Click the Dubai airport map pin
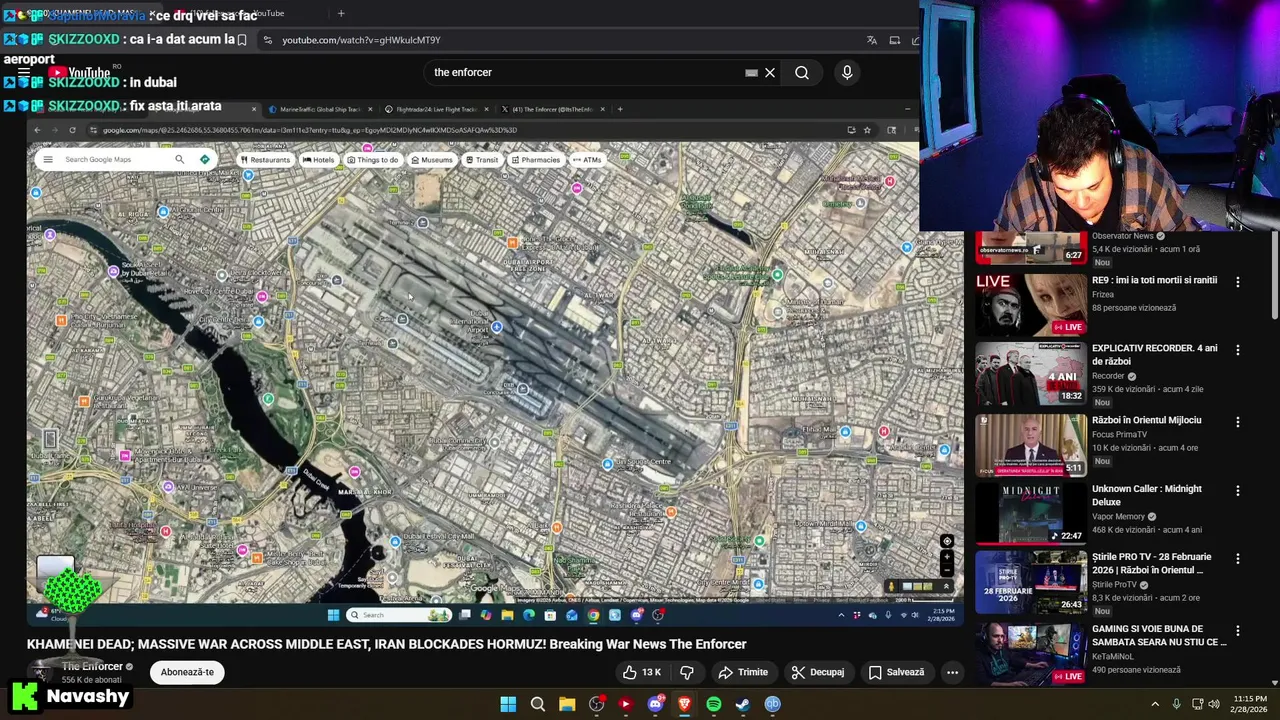Image resolution: width=1280 pixels, height=720 pixels. click(496, 327)
